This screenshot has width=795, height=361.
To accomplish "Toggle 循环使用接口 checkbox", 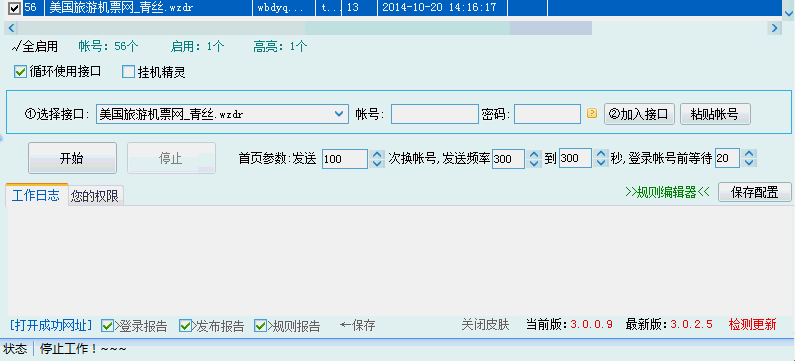I will point(20,72).
